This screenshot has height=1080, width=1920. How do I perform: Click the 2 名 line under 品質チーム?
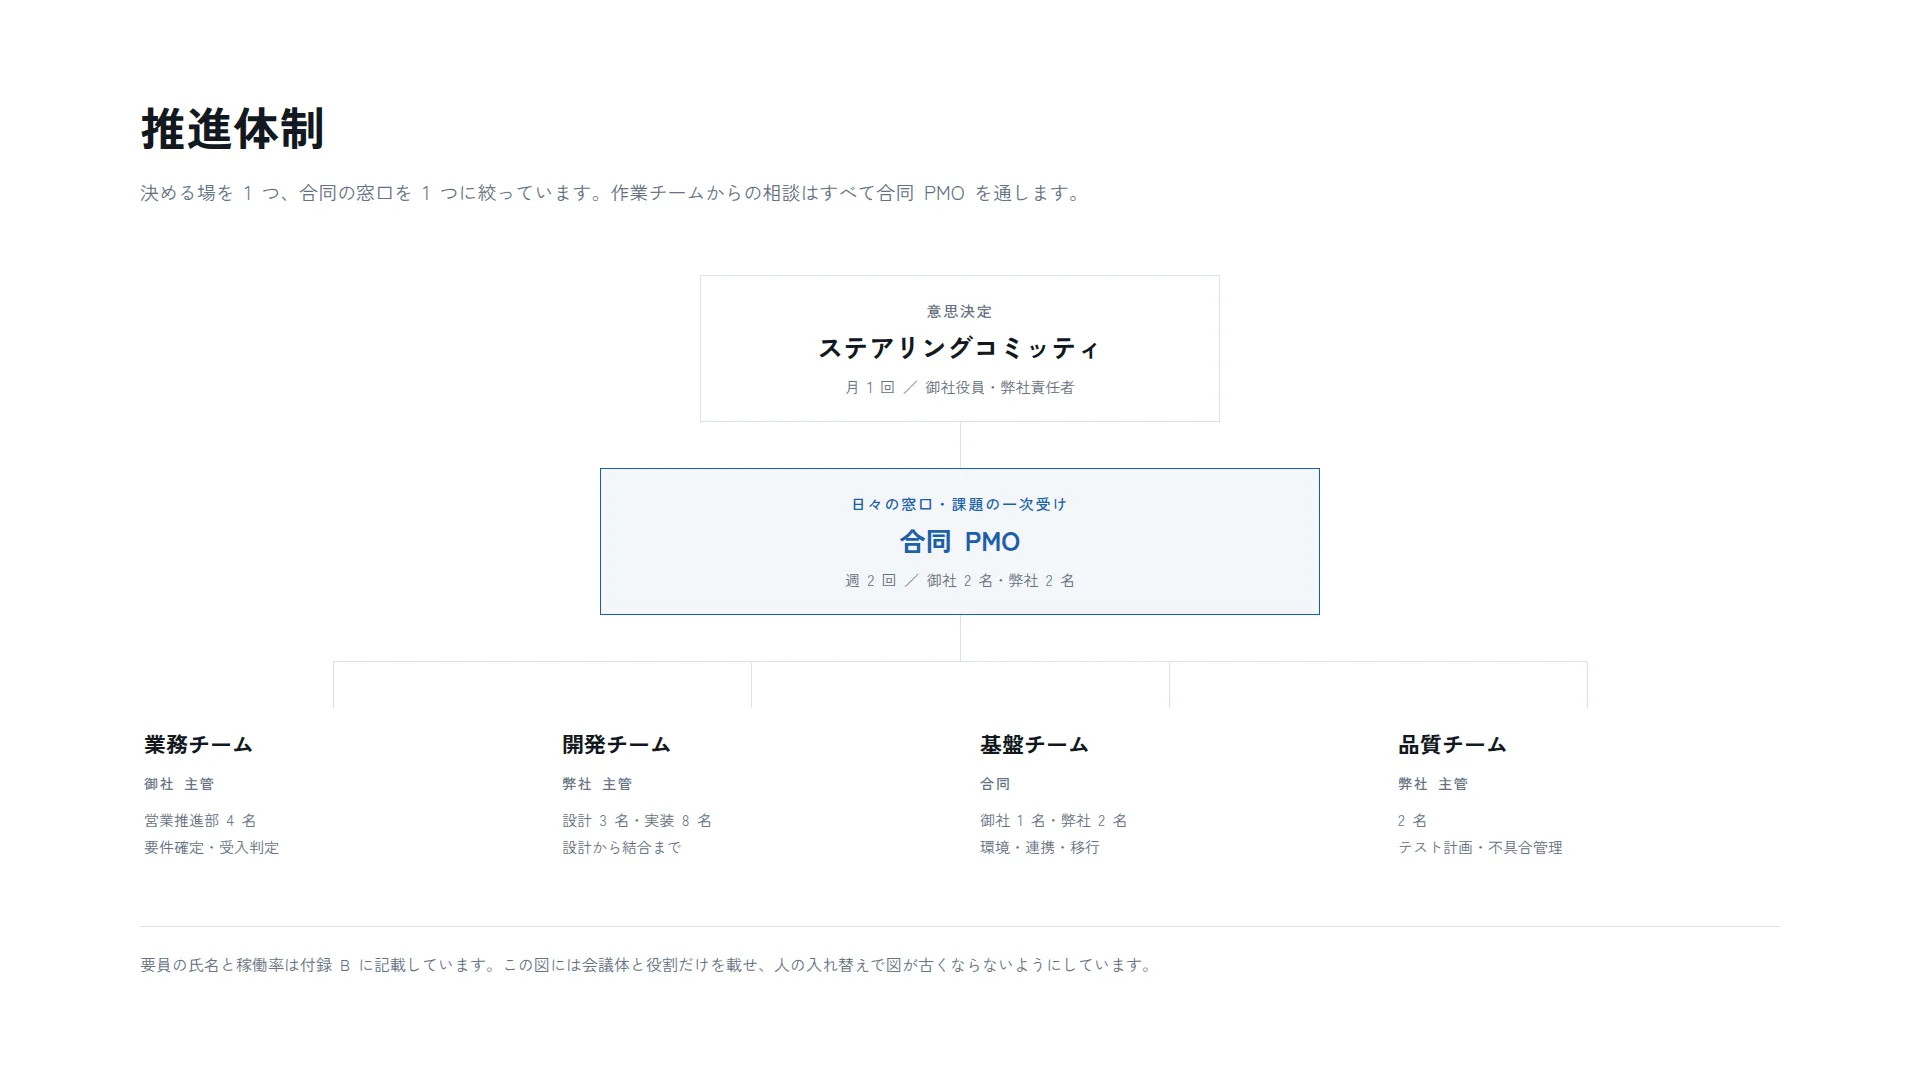pyautogui.click(x=1412, y=821)
